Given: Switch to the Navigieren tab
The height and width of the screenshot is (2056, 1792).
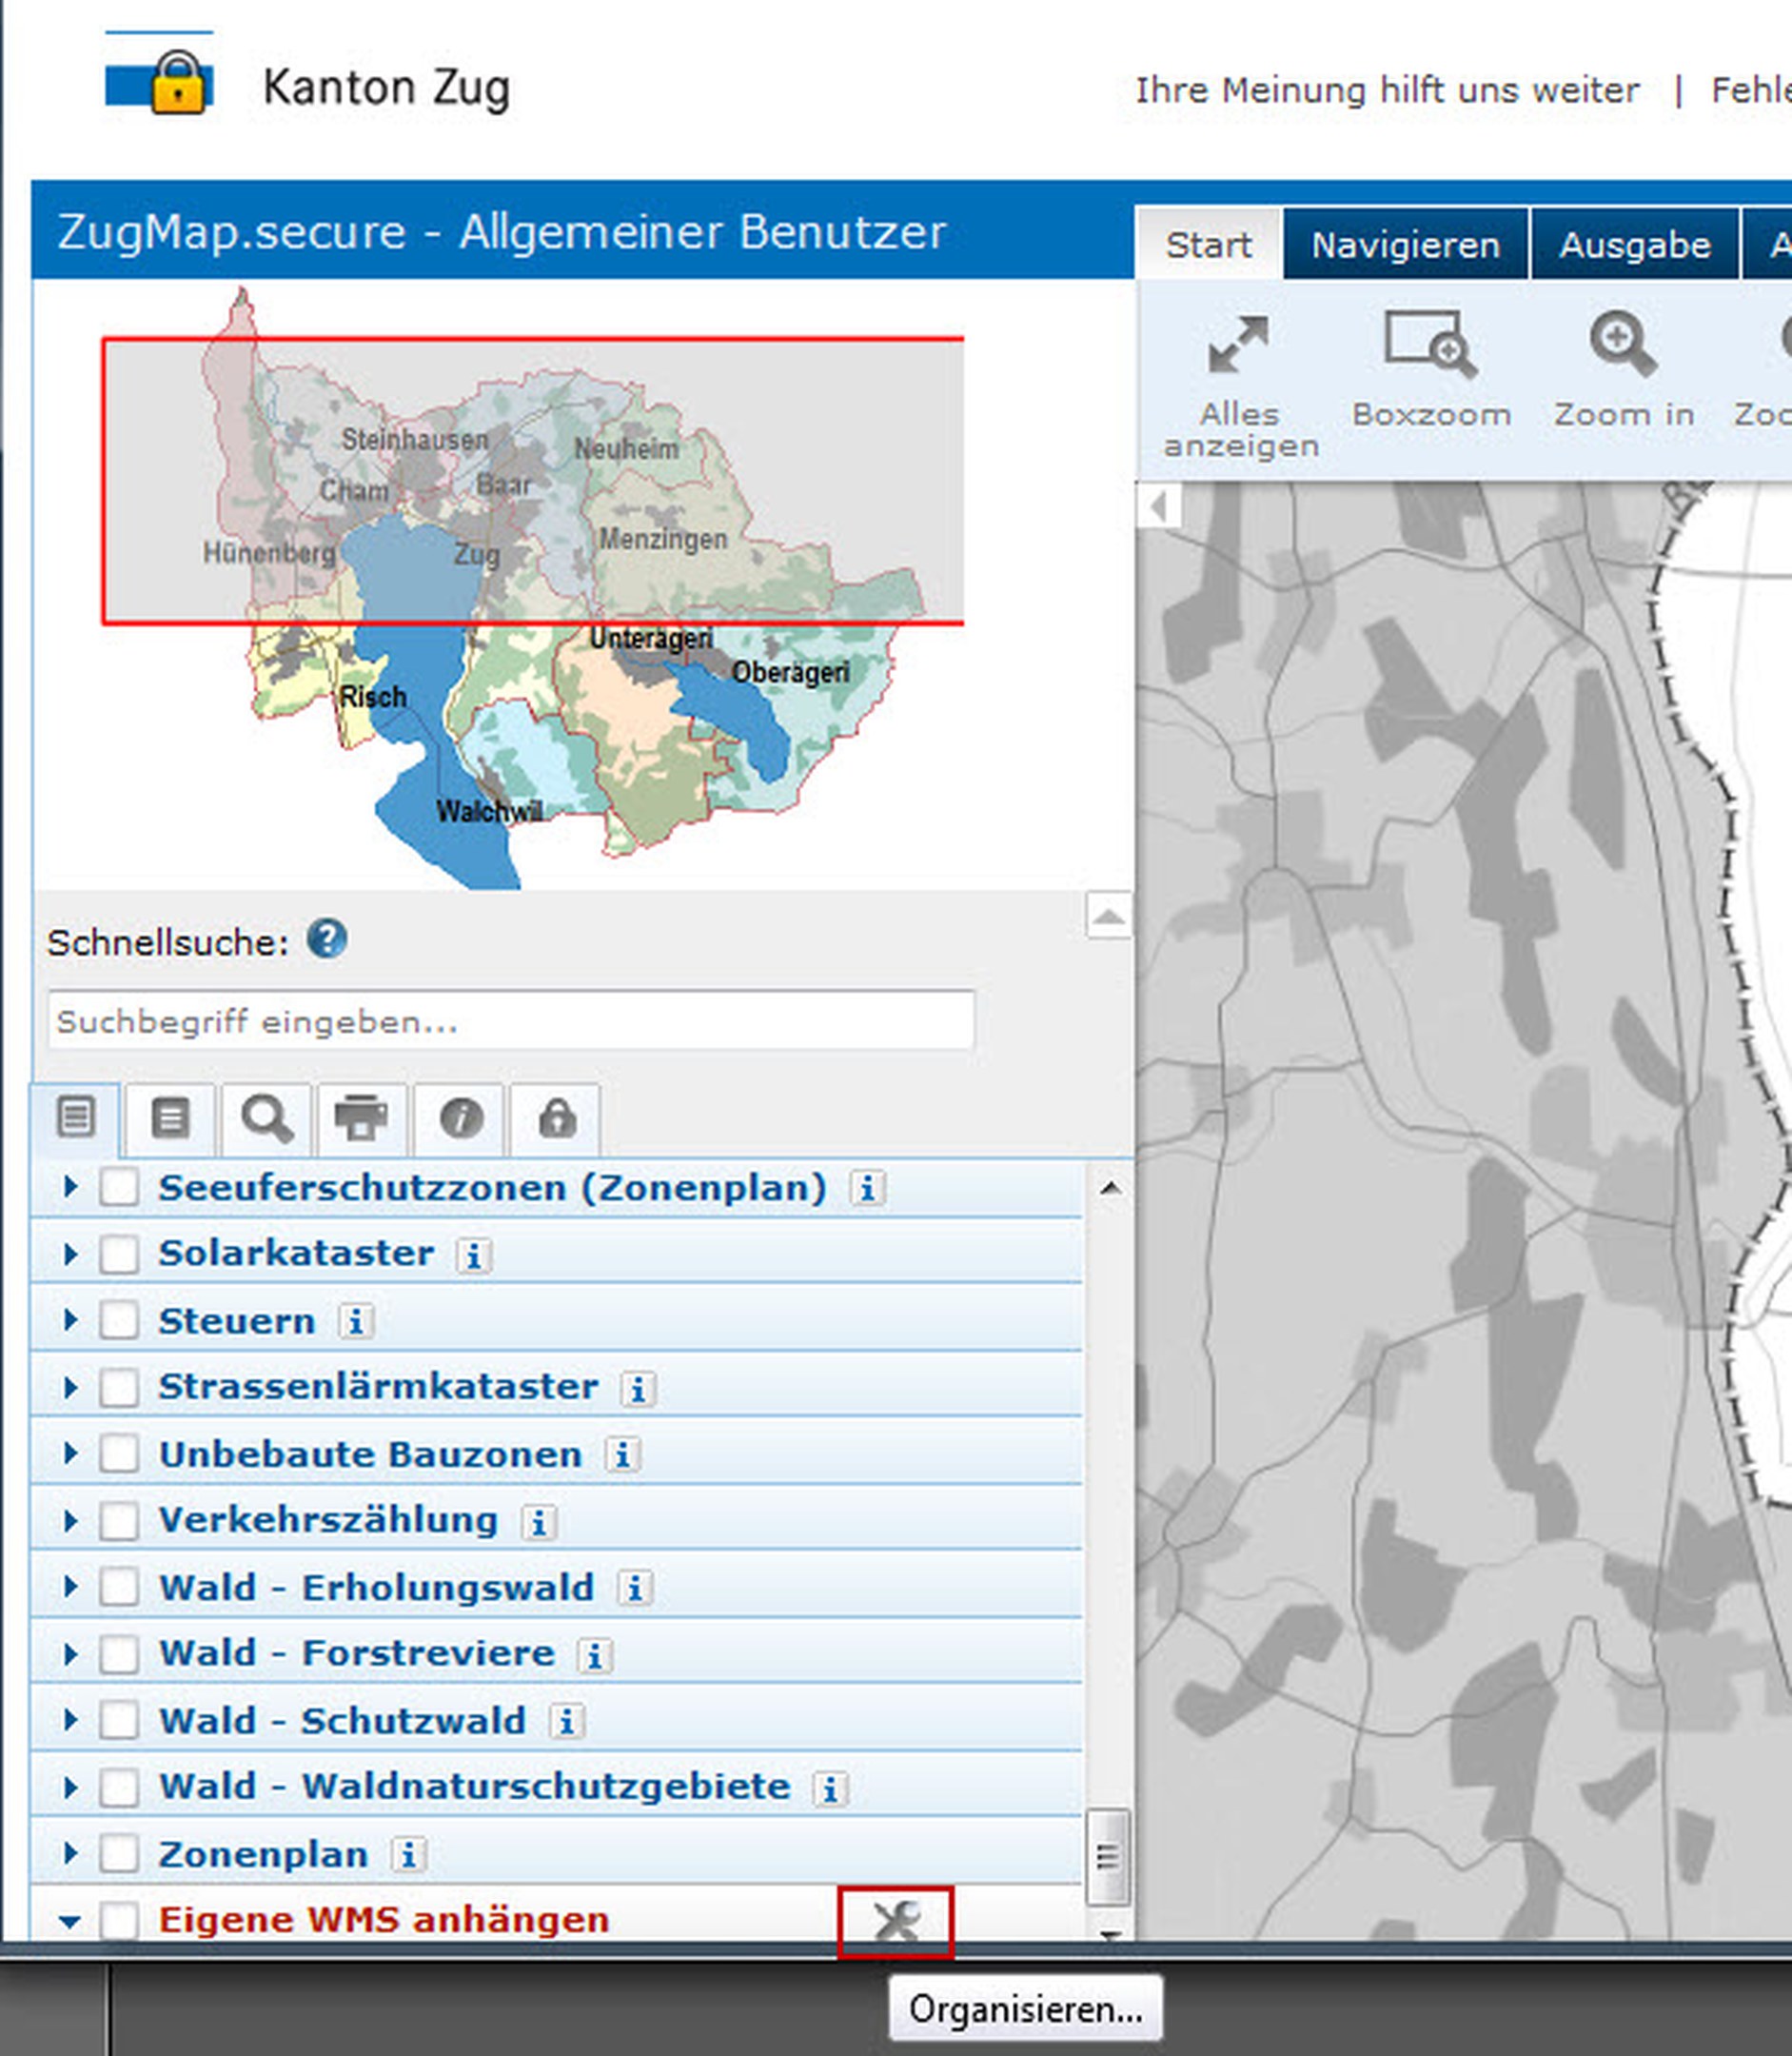Looking at the screenshot, I should point(1404,245).
